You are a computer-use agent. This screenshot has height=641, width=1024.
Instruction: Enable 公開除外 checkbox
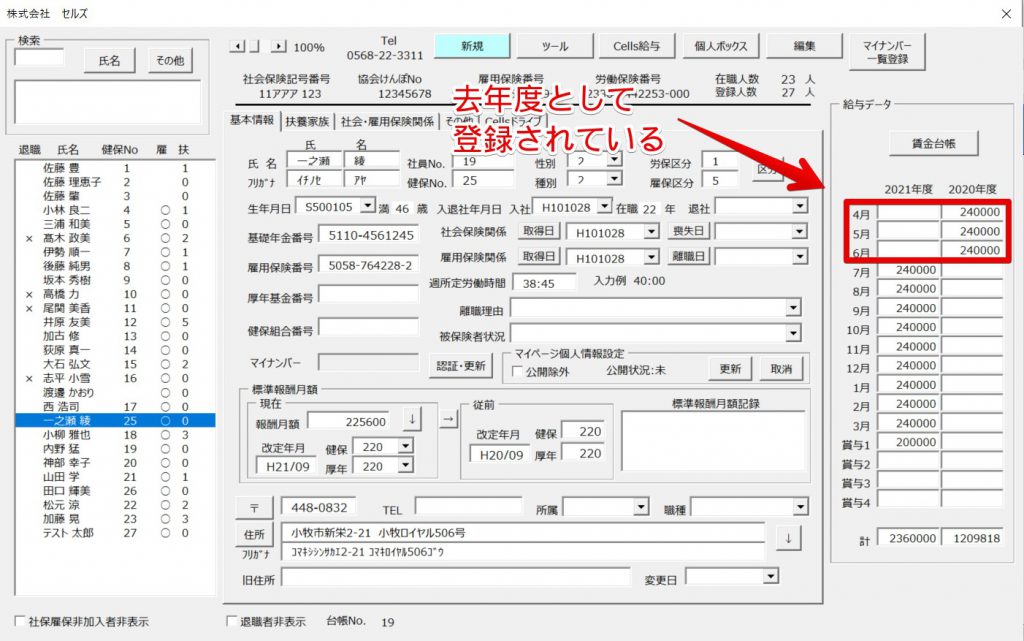[x=518, y=371]
